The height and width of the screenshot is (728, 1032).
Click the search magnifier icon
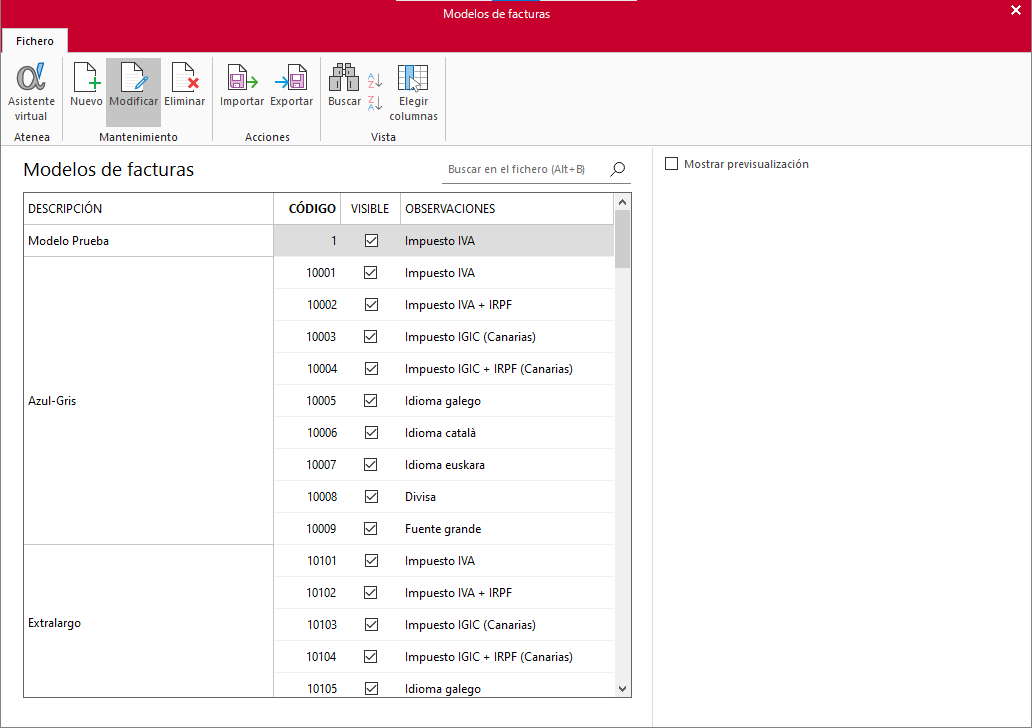617,169
